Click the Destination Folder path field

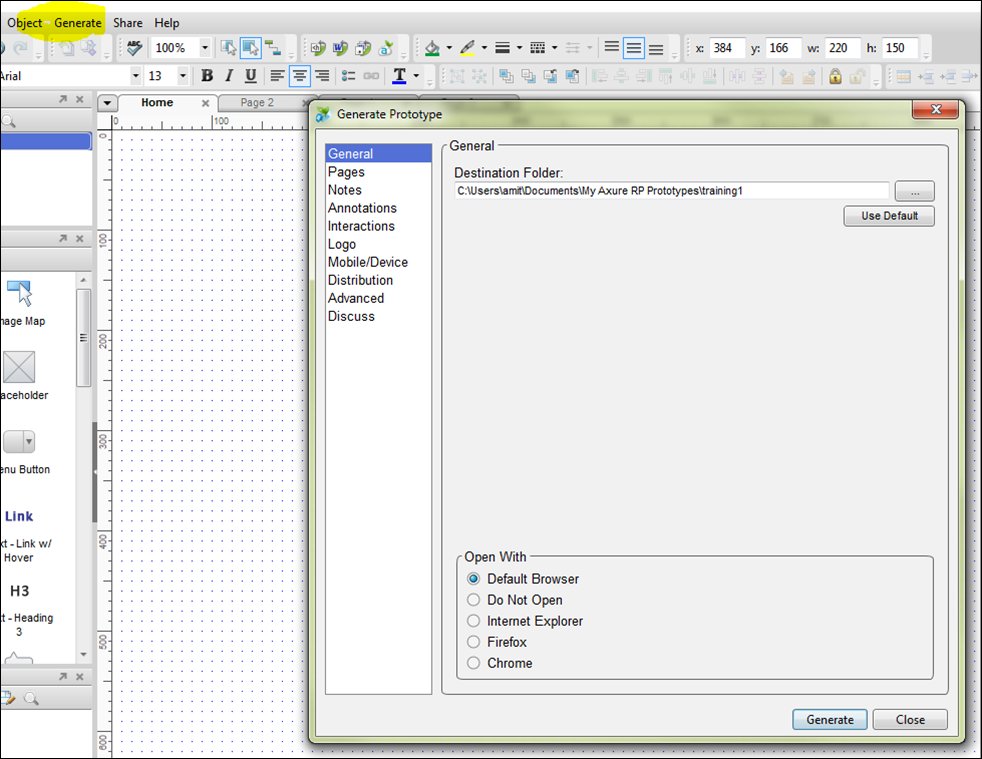(671, 191)
